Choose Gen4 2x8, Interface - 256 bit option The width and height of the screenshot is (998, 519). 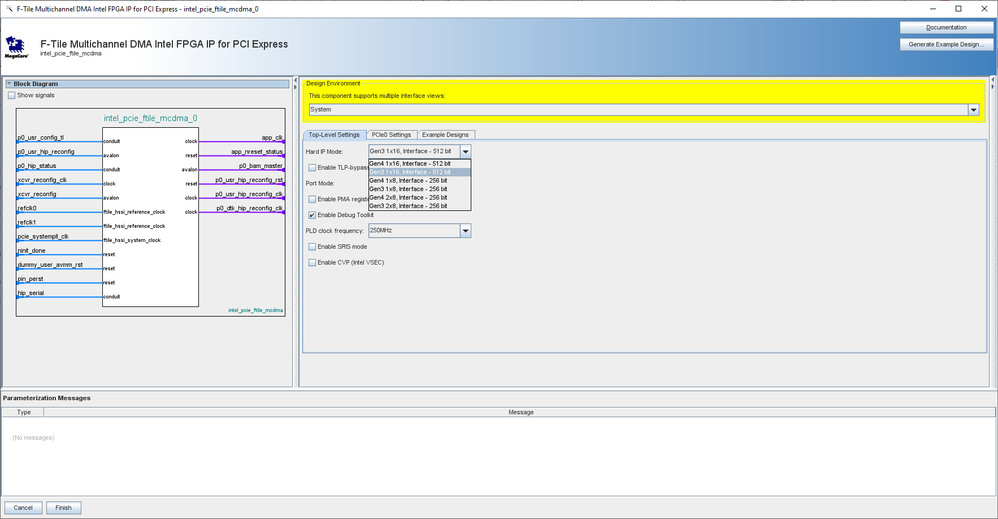409,197
